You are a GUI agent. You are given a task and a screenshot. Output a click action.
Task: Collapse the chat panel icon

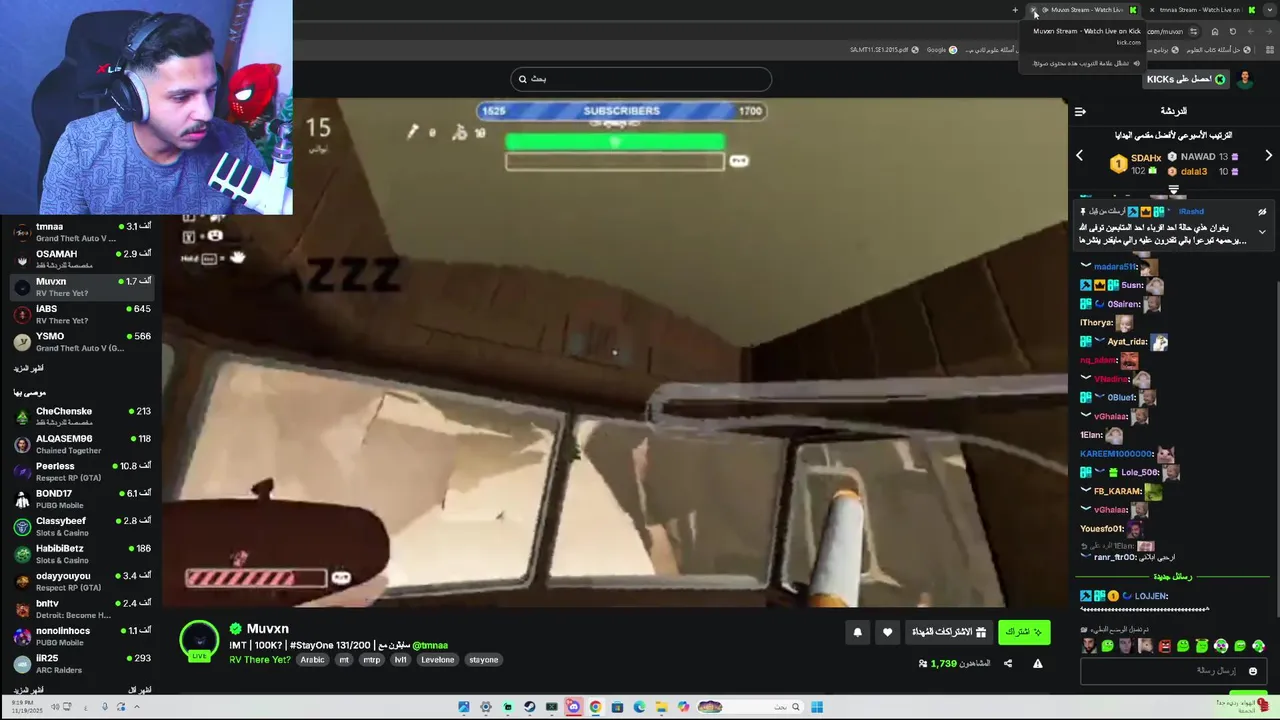[1080, 111]
